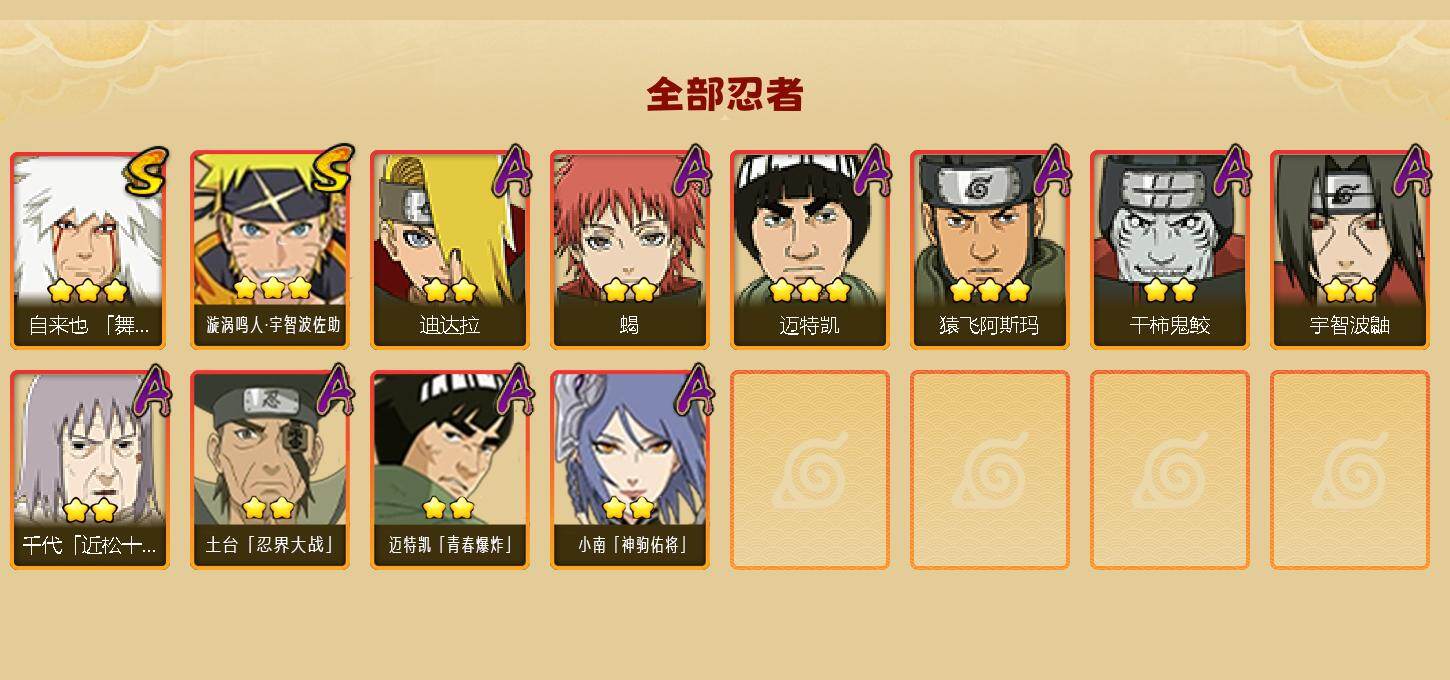Select the 自来也 ninja card
This screenshot has height=680, width=1450.
[x=90, y=250]
